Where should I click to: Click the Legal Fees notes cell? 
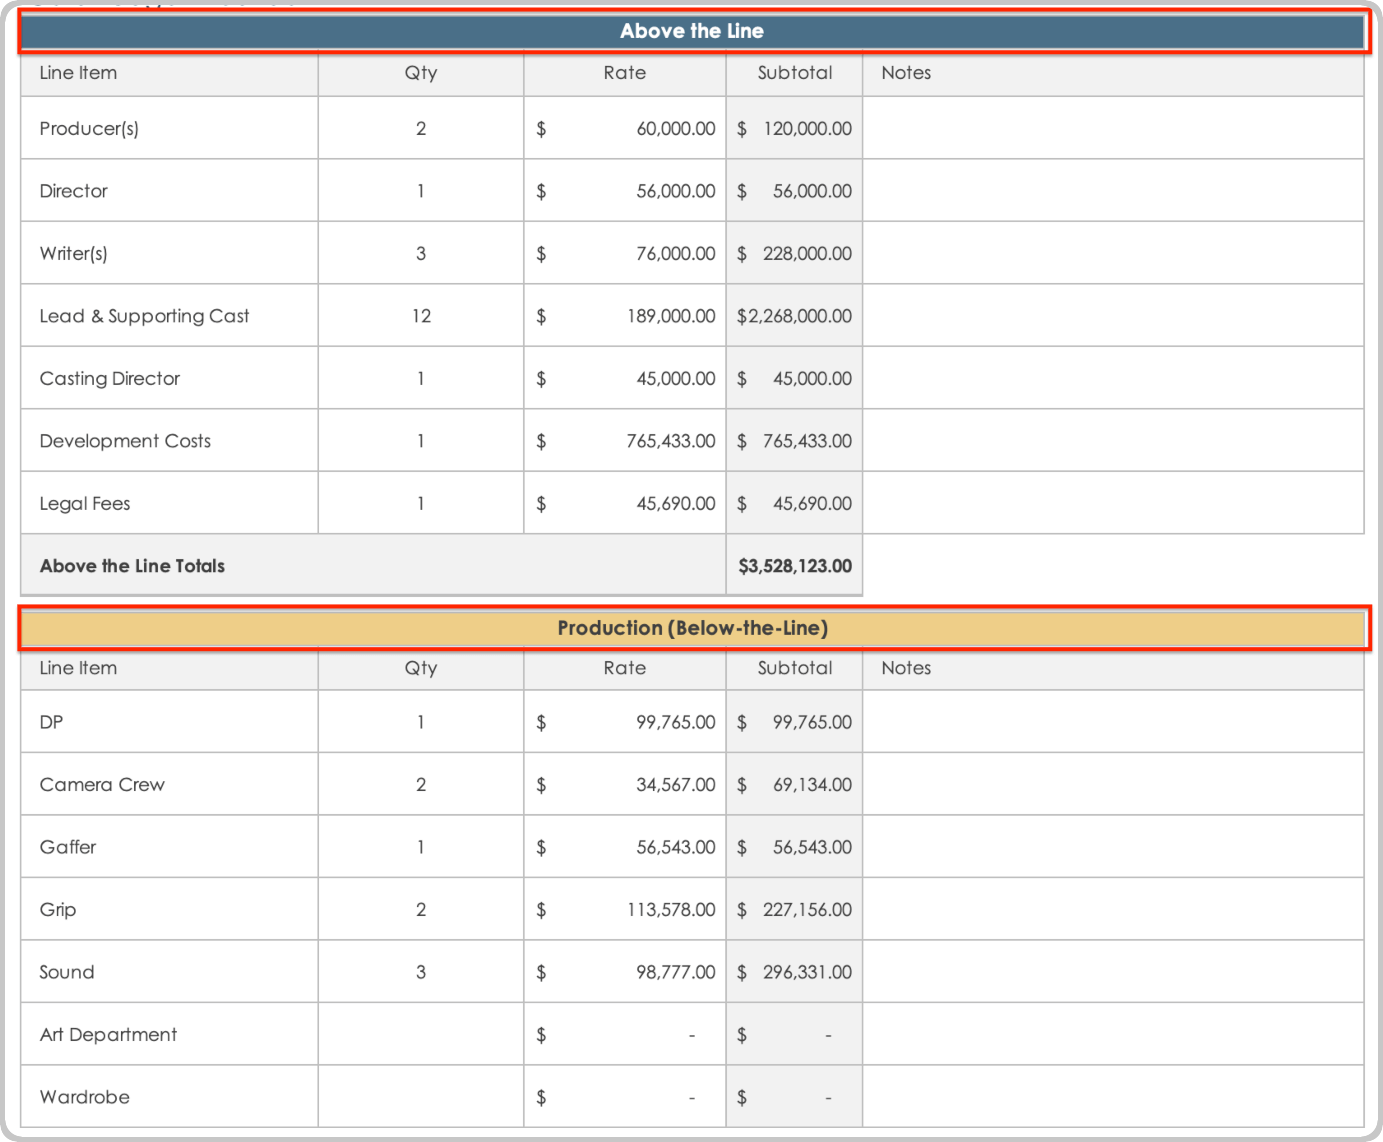(x=1112, y=504)
